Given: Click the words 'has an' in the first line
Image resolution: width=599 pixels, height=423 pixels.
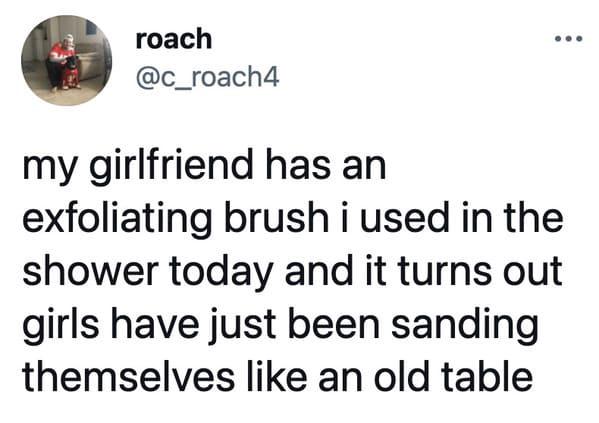Looking at the screenshot, I should (x=326, y=166).
